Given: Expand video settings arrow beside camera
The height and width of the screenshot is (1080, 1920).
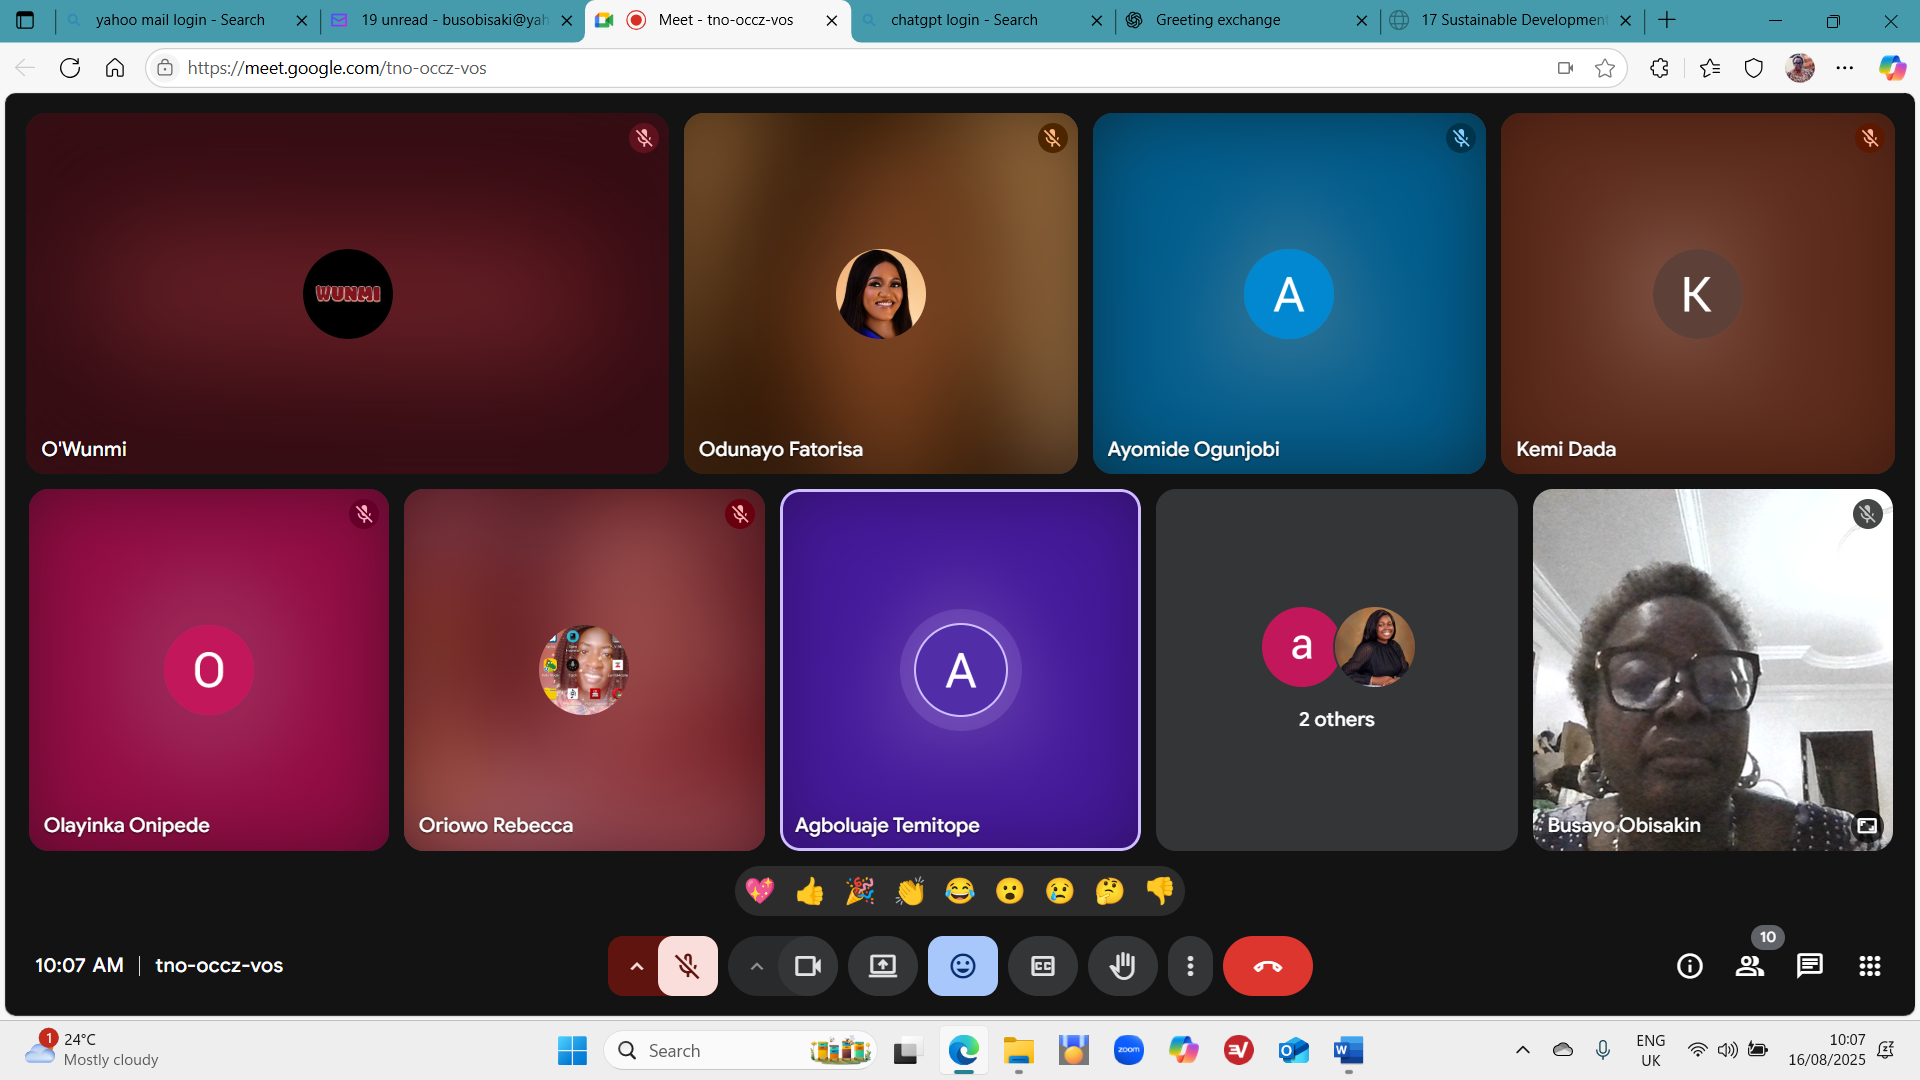Looking at the screenshot, I should [x=756, y=966].
